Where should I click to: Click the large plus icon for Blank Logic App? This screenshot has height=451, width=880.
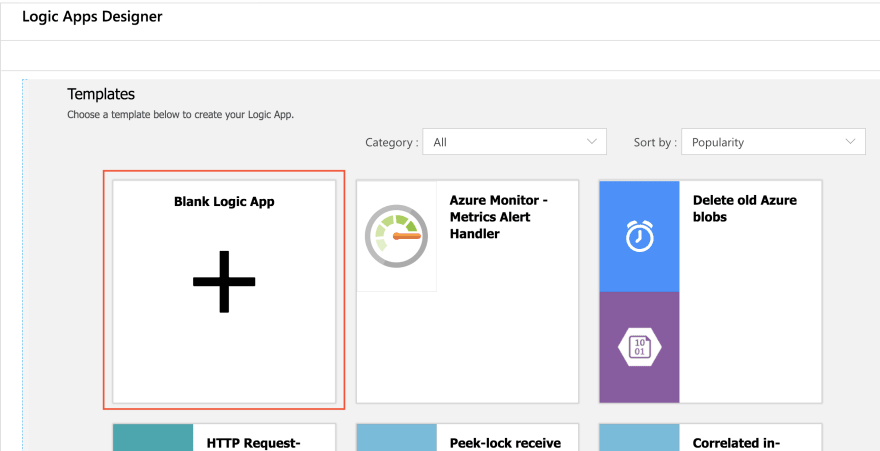click(224, 282)
